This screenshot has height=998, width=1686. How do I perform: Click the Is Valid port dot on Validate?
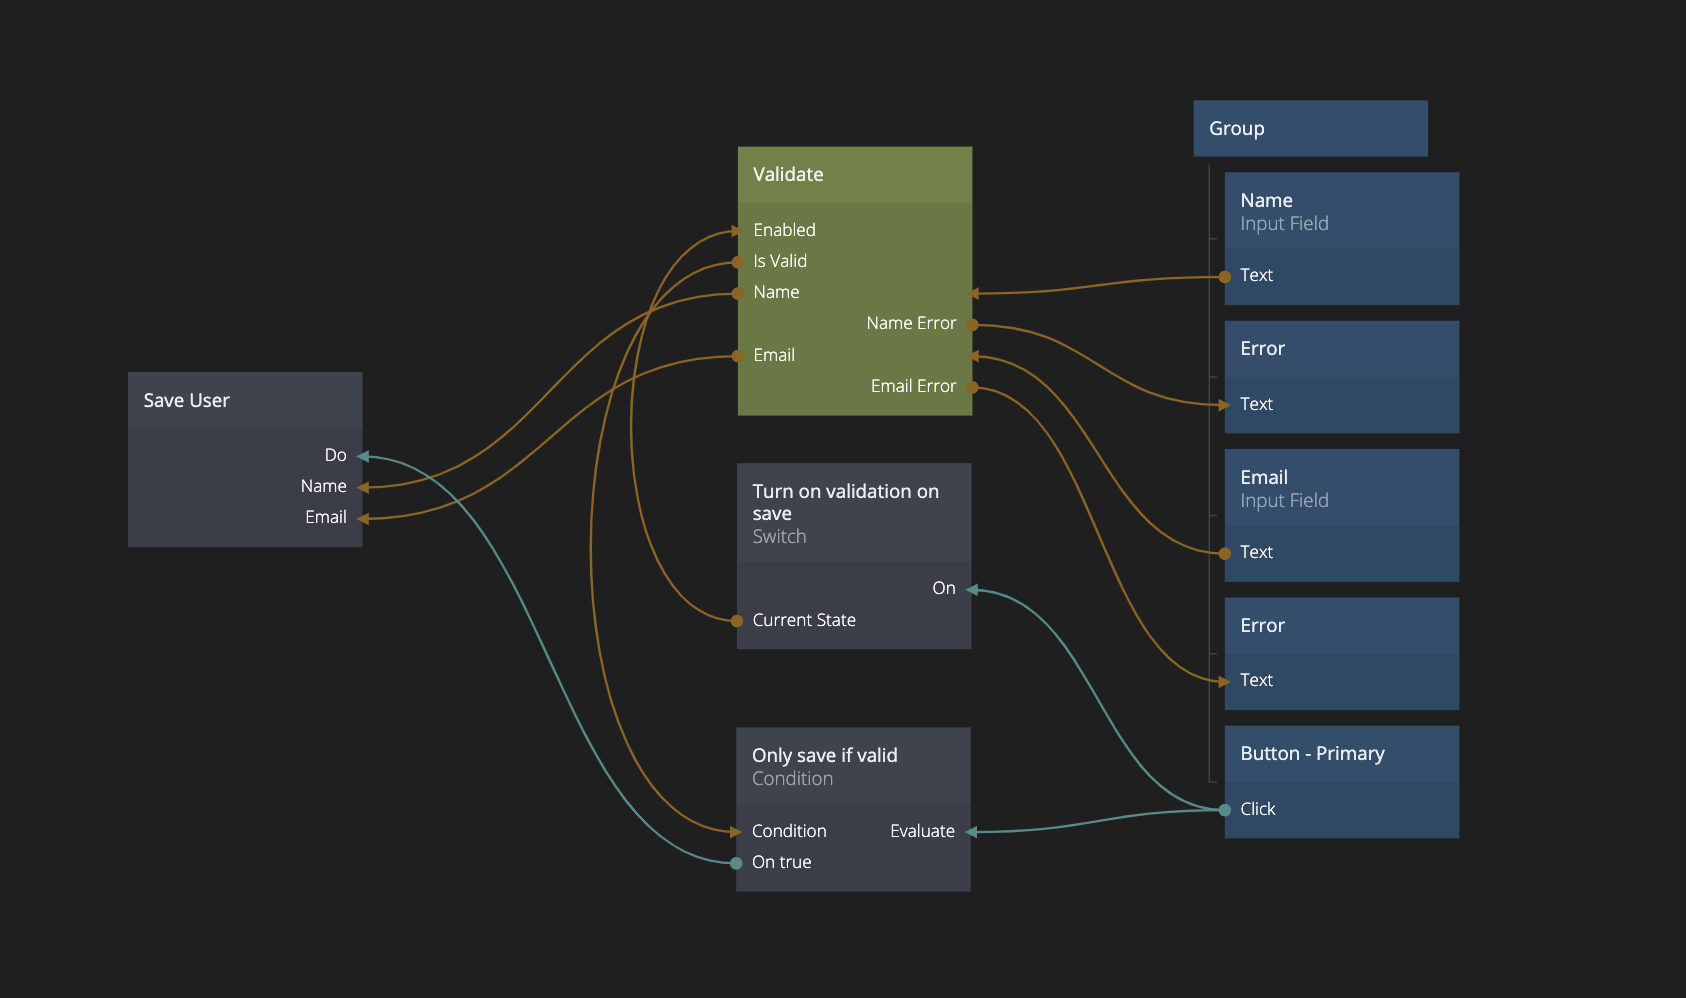738,262
